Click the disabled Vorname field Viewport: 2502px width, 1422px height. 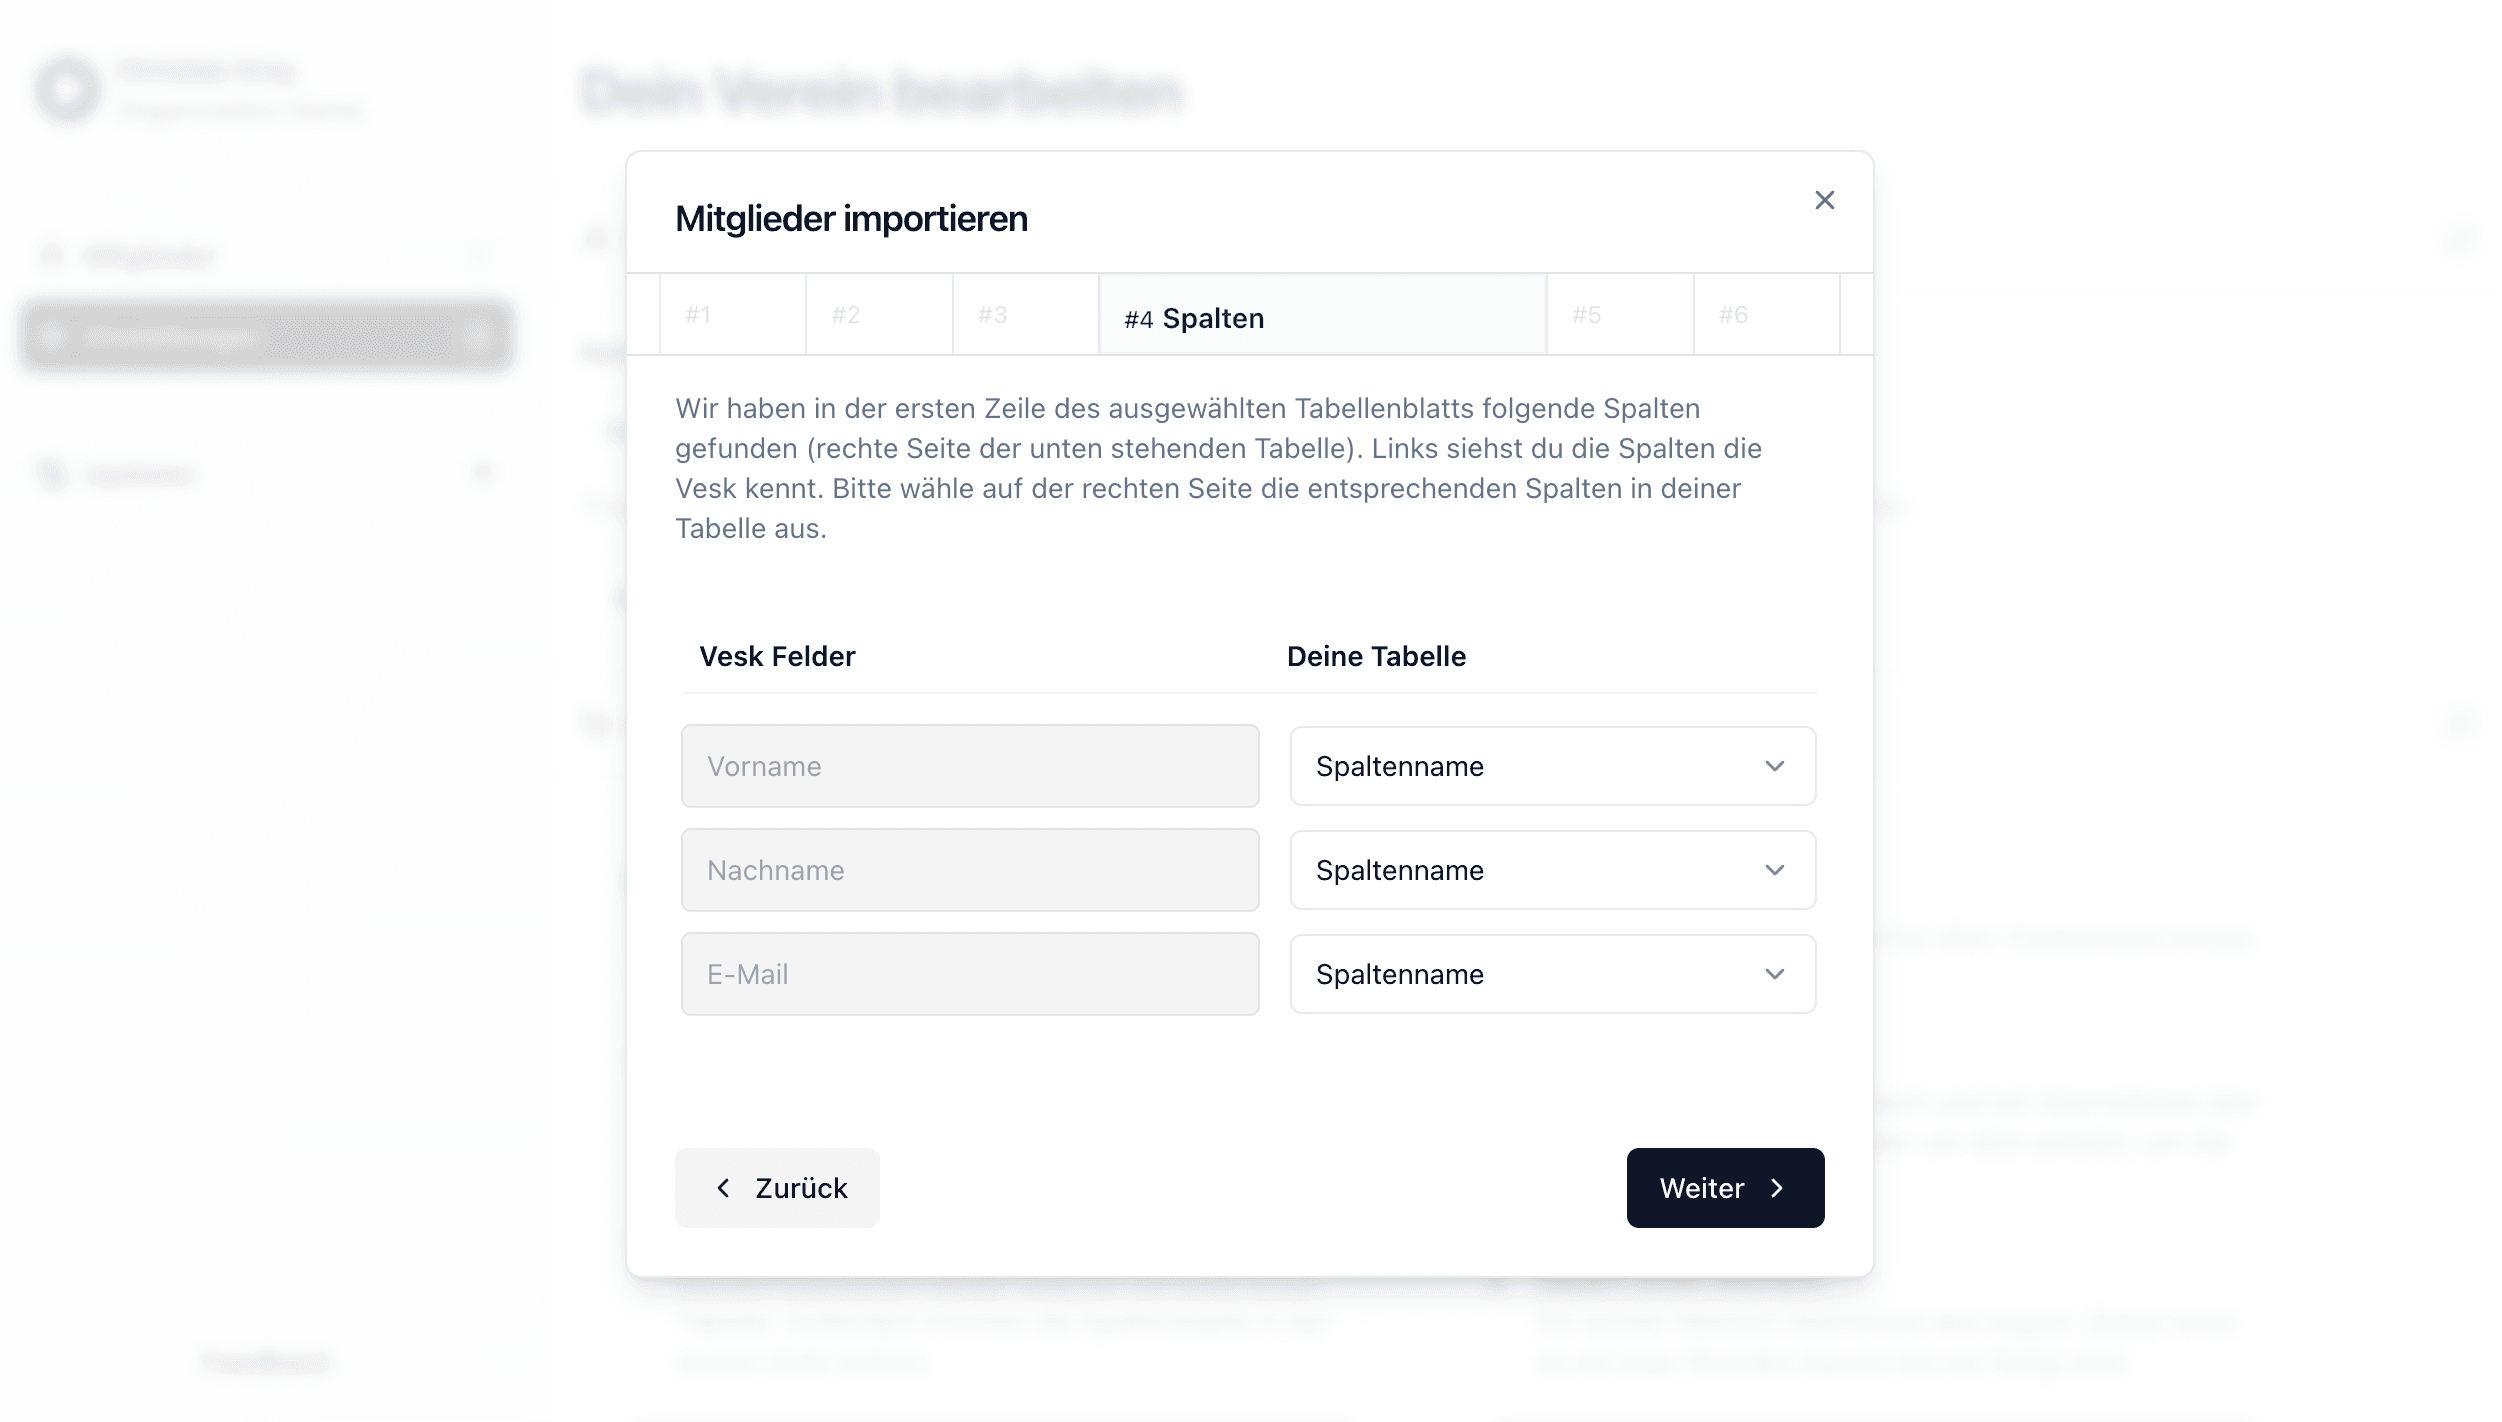pos(970,766)
